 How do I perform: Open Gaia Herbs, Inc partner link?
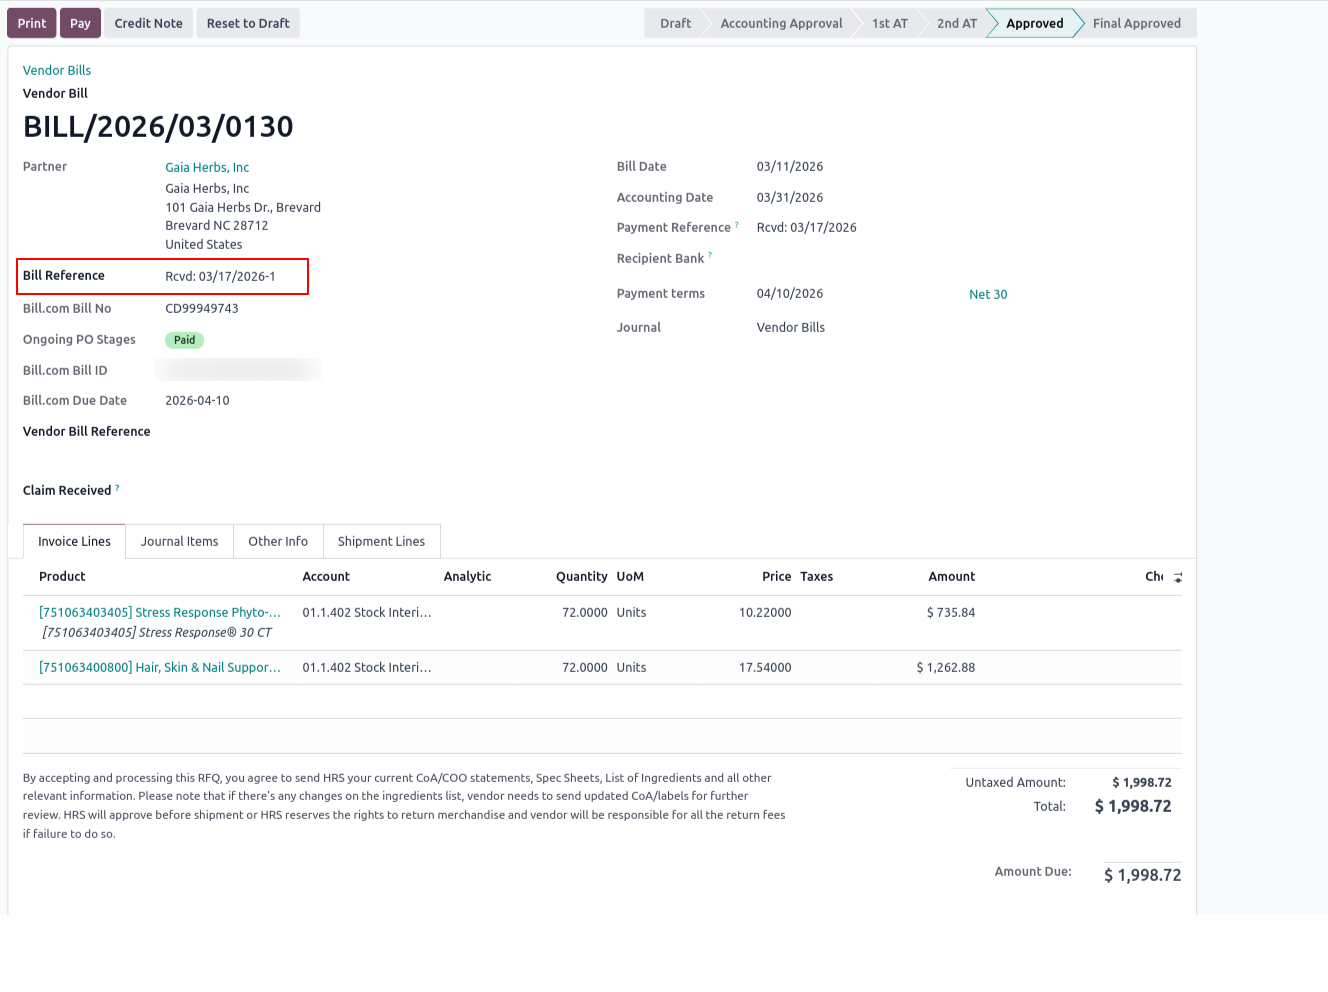pos(207,167)
